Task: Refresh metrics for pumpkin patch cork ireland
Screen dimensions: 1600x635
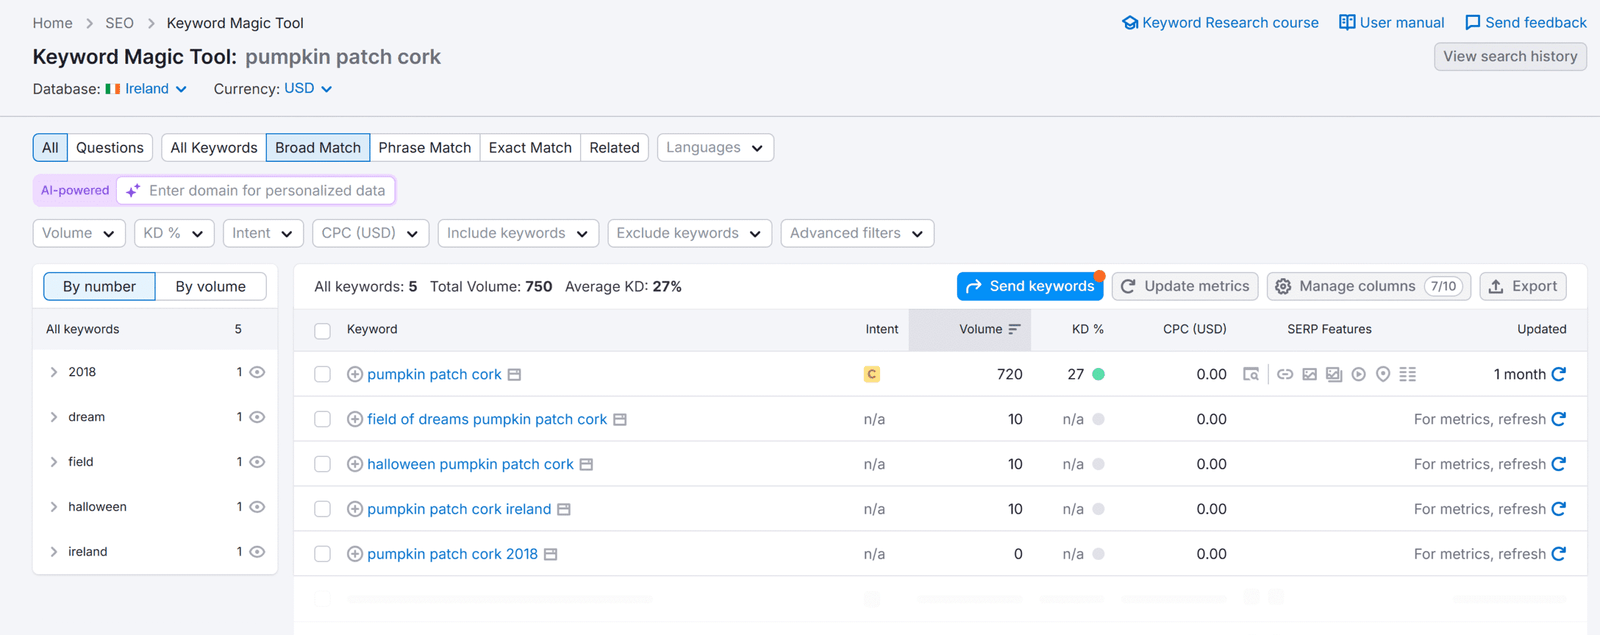Action: point(1558,509)
